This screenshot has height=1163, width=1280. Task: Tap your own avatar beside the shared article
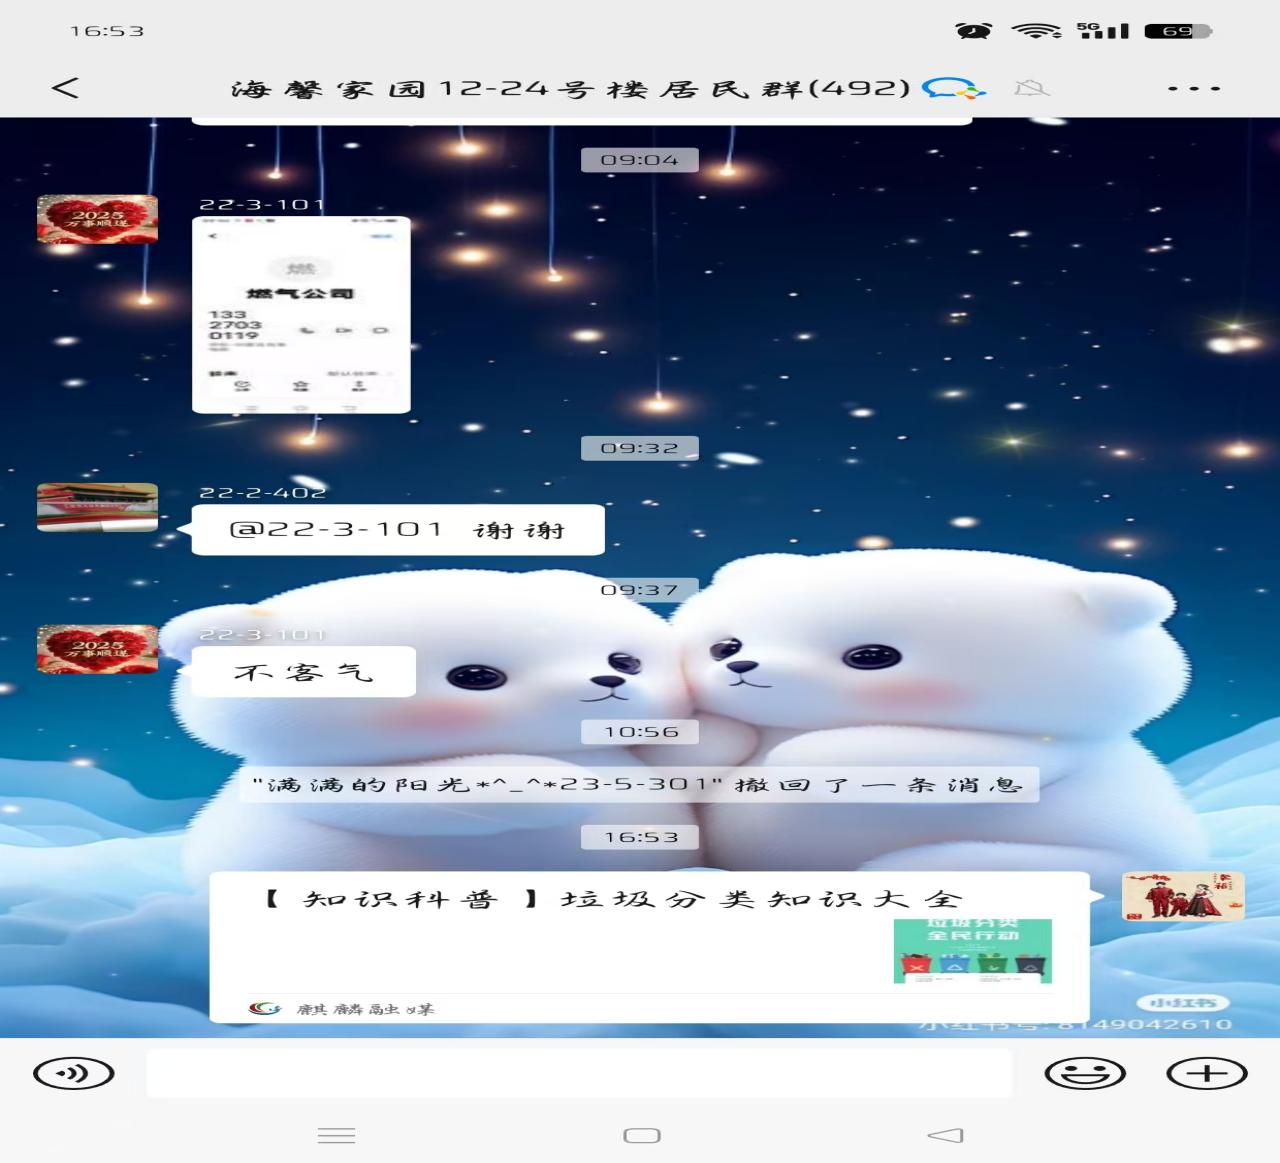click(x=1183, y=896)
